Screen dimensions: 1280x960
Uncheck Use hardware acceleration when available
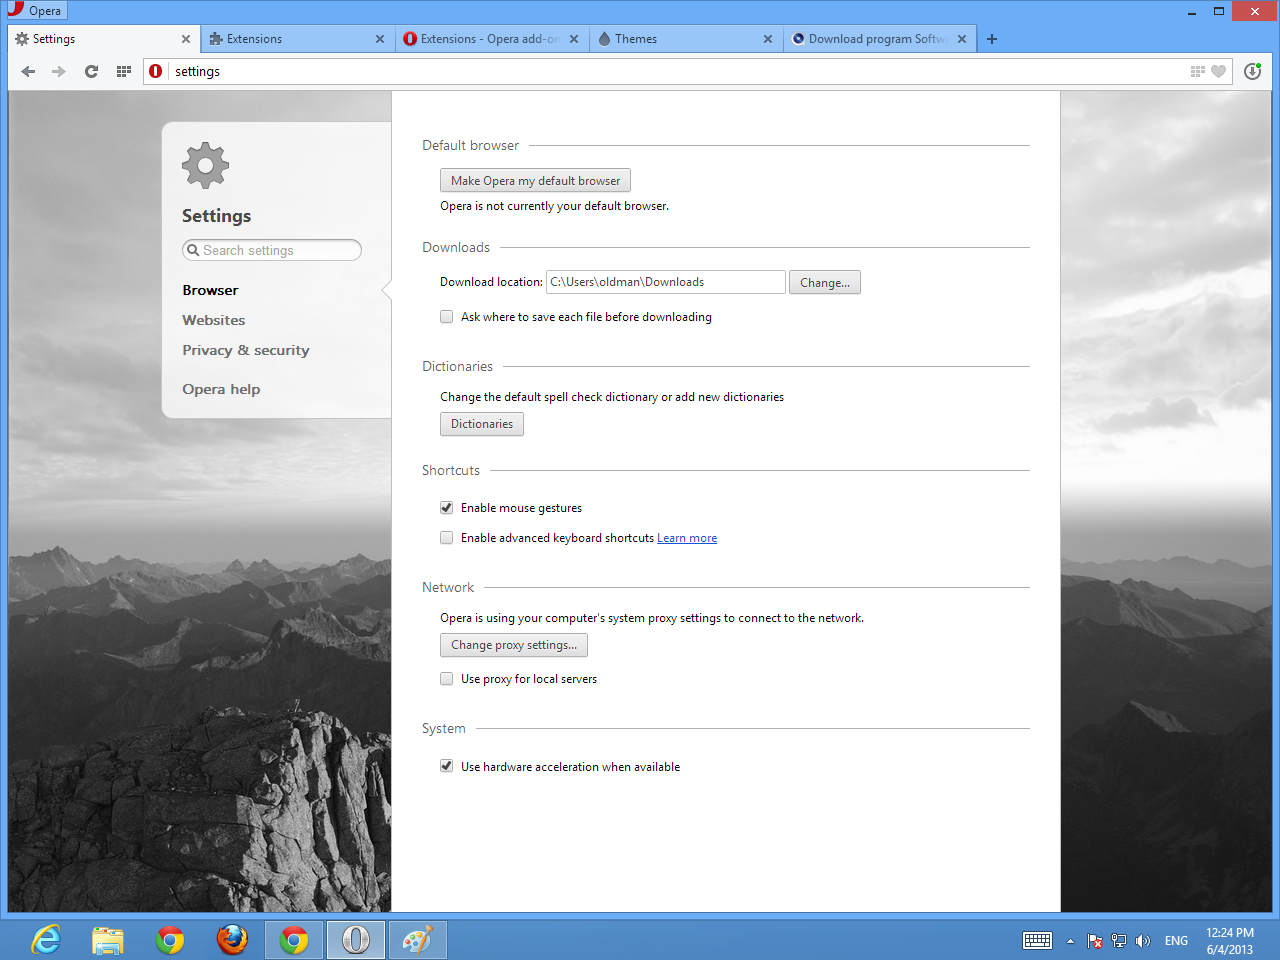tap(447, 767)
